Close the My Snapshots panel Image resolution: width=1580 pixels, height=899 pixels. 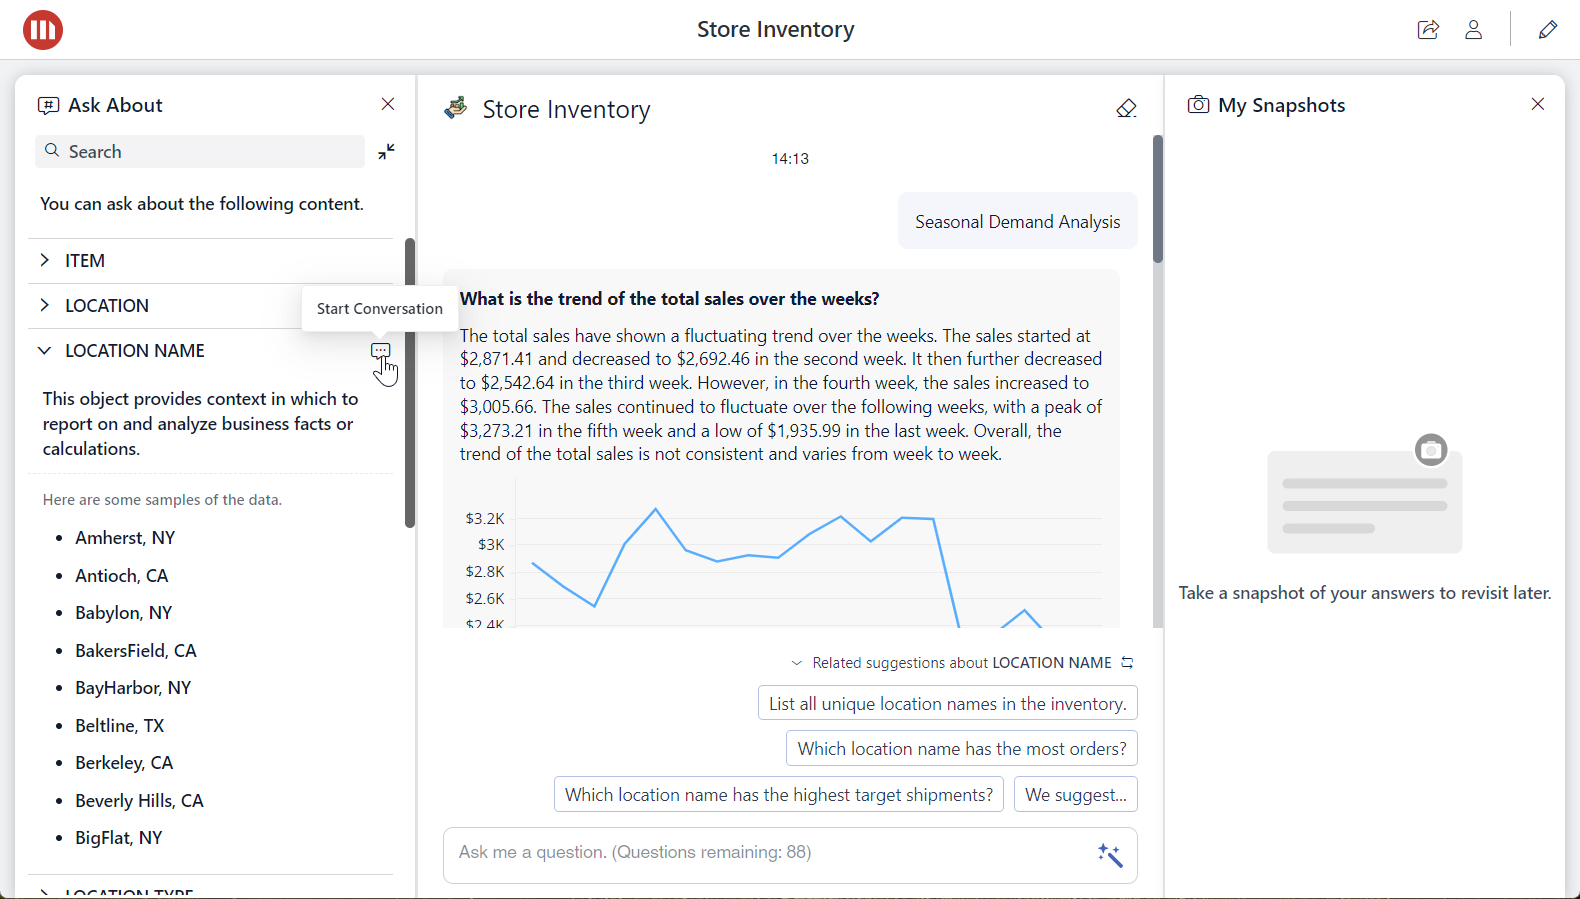(x=1537, y=105)
